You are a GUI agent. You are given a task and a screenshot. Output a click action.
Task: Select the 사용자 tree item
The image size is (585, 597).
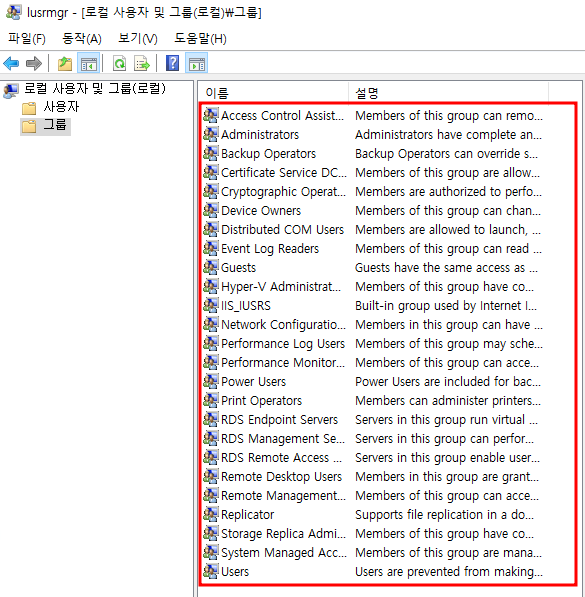(61, 107)
